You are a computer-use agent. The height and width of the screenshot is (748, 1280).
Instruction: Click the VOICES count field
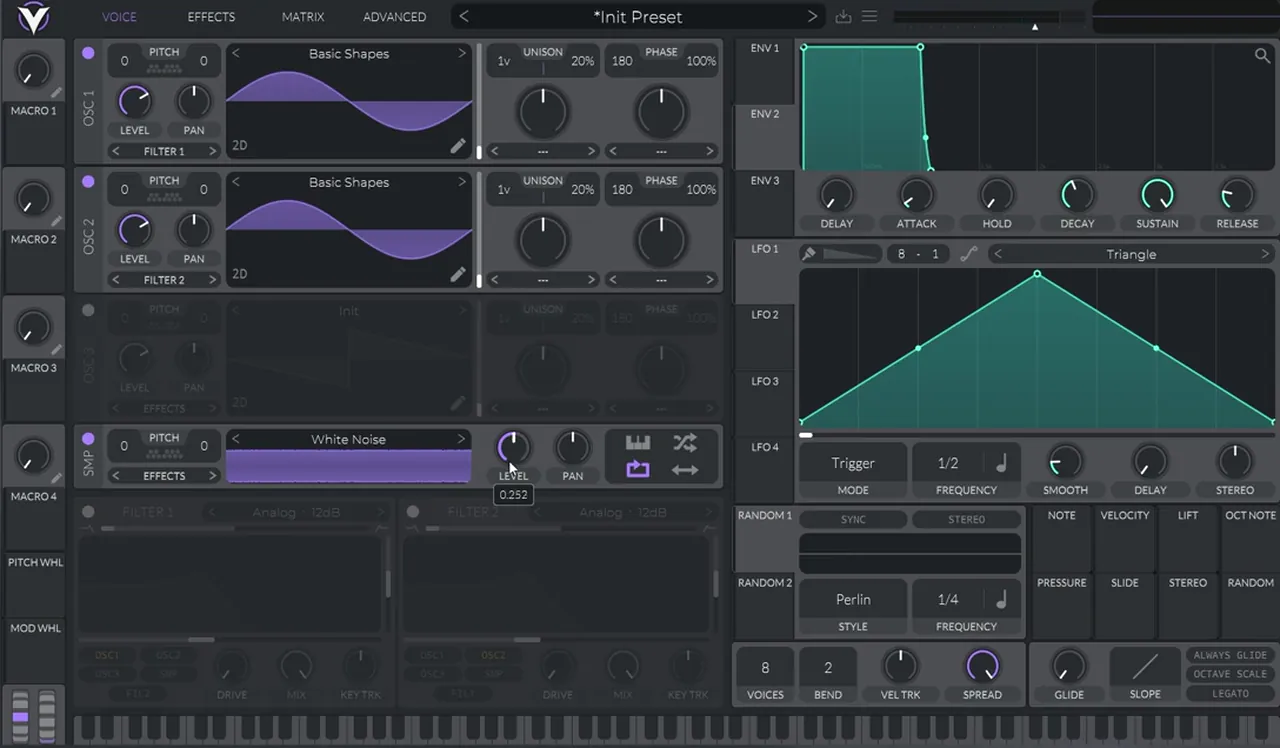[x=765, y=668]
